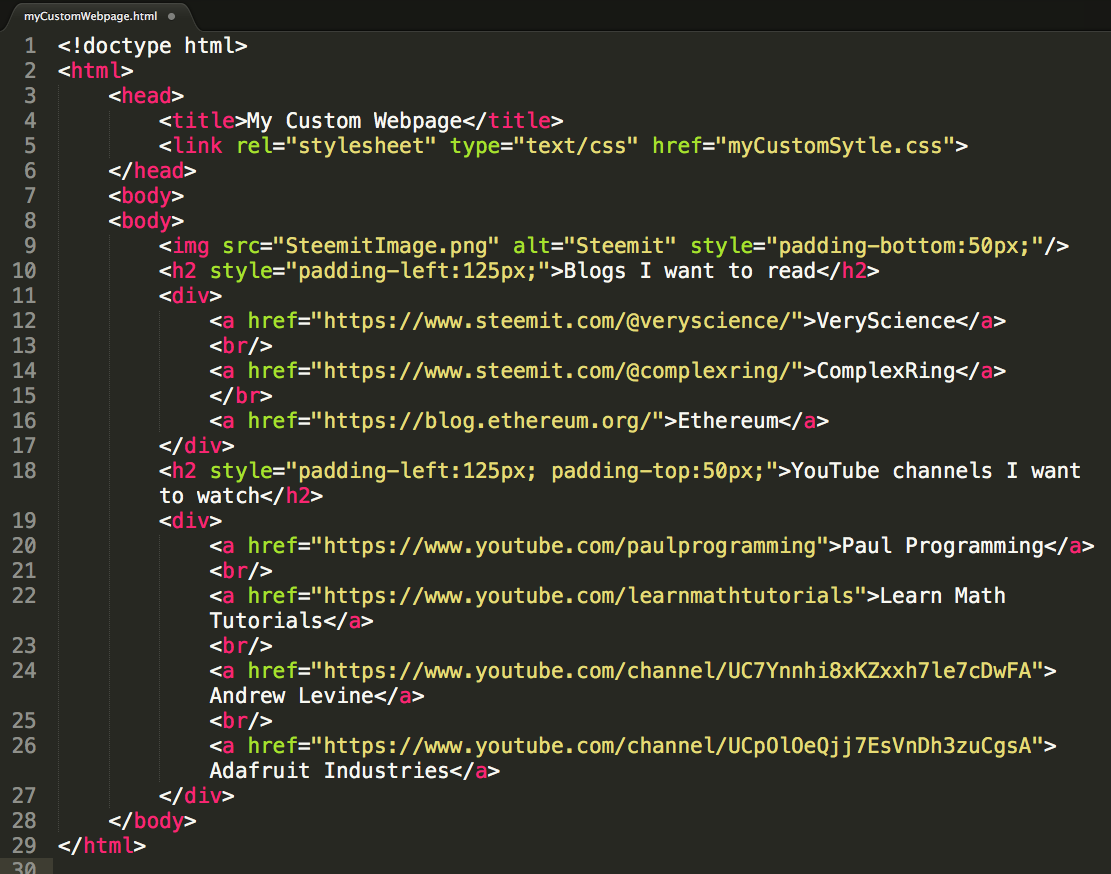Click line number 9 in the gutter
Viewport: 1111px width, 874px height.
point(30,246)
